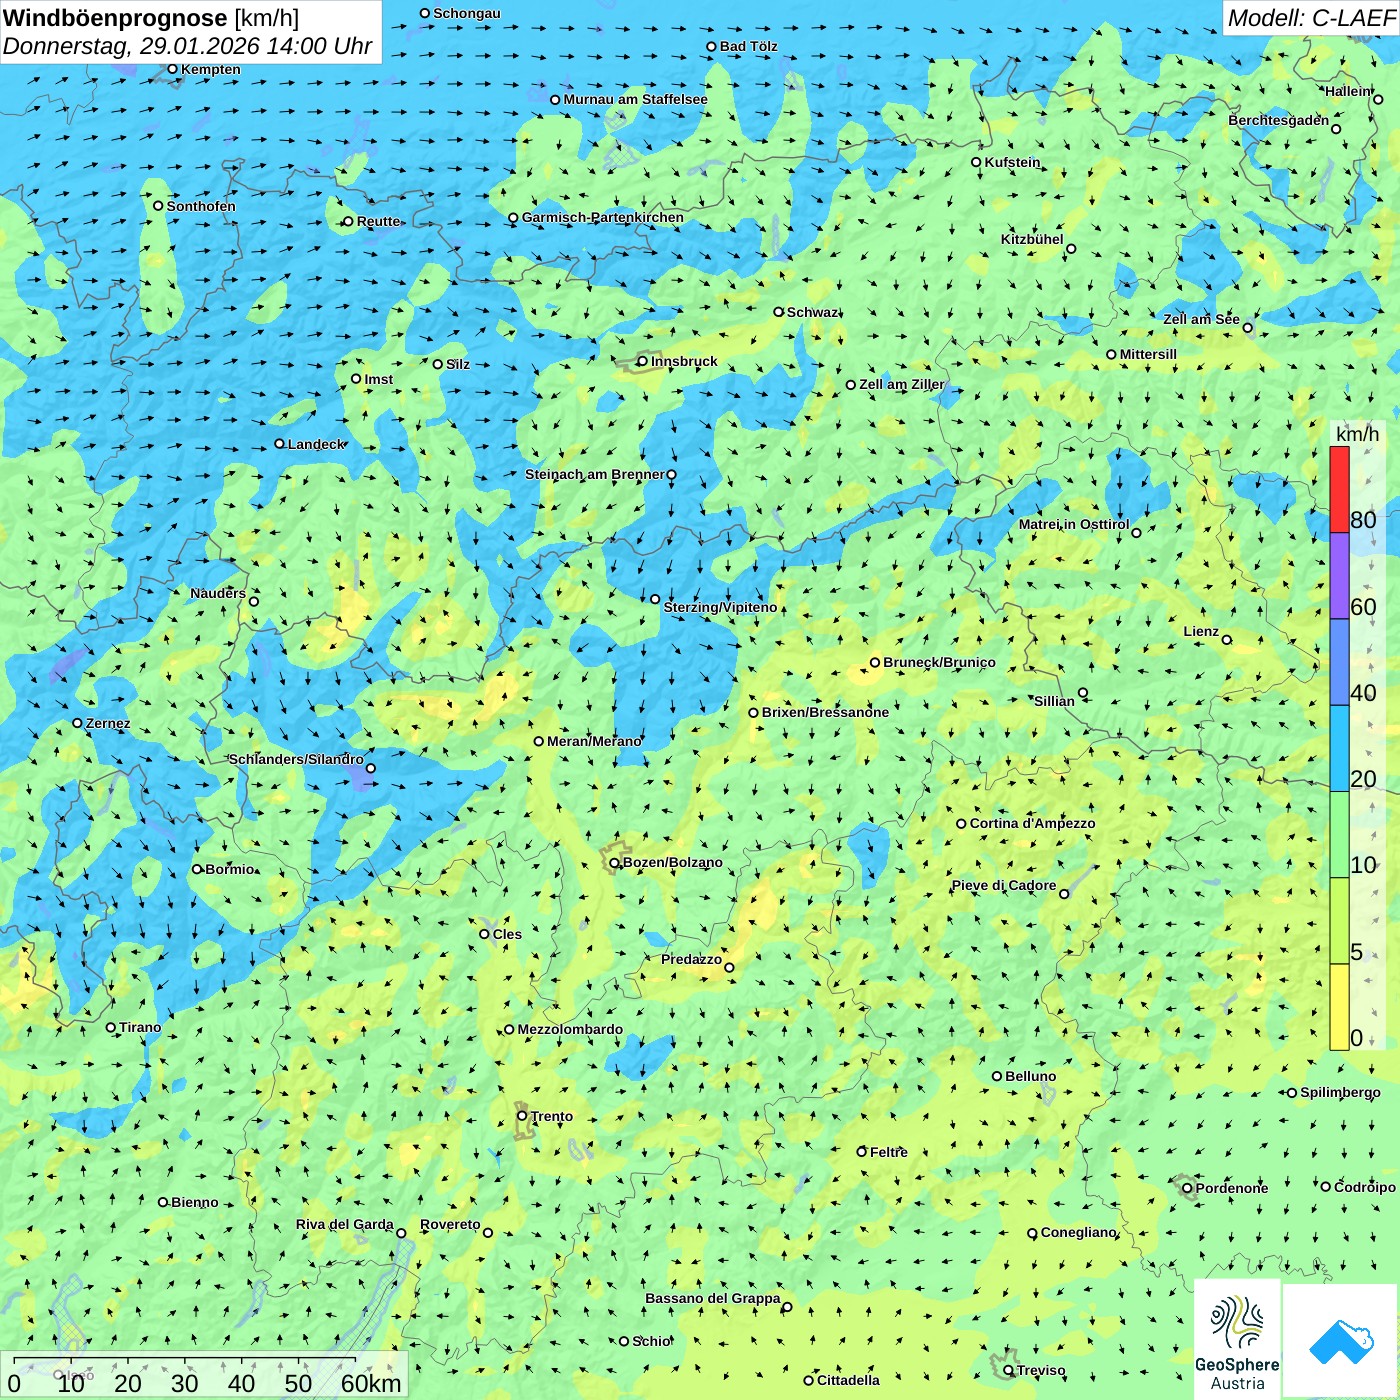This screenshot has height=1400, width=1400.
Task: Click the Bruneck/Brunico location marker
Action: [874, 662]
